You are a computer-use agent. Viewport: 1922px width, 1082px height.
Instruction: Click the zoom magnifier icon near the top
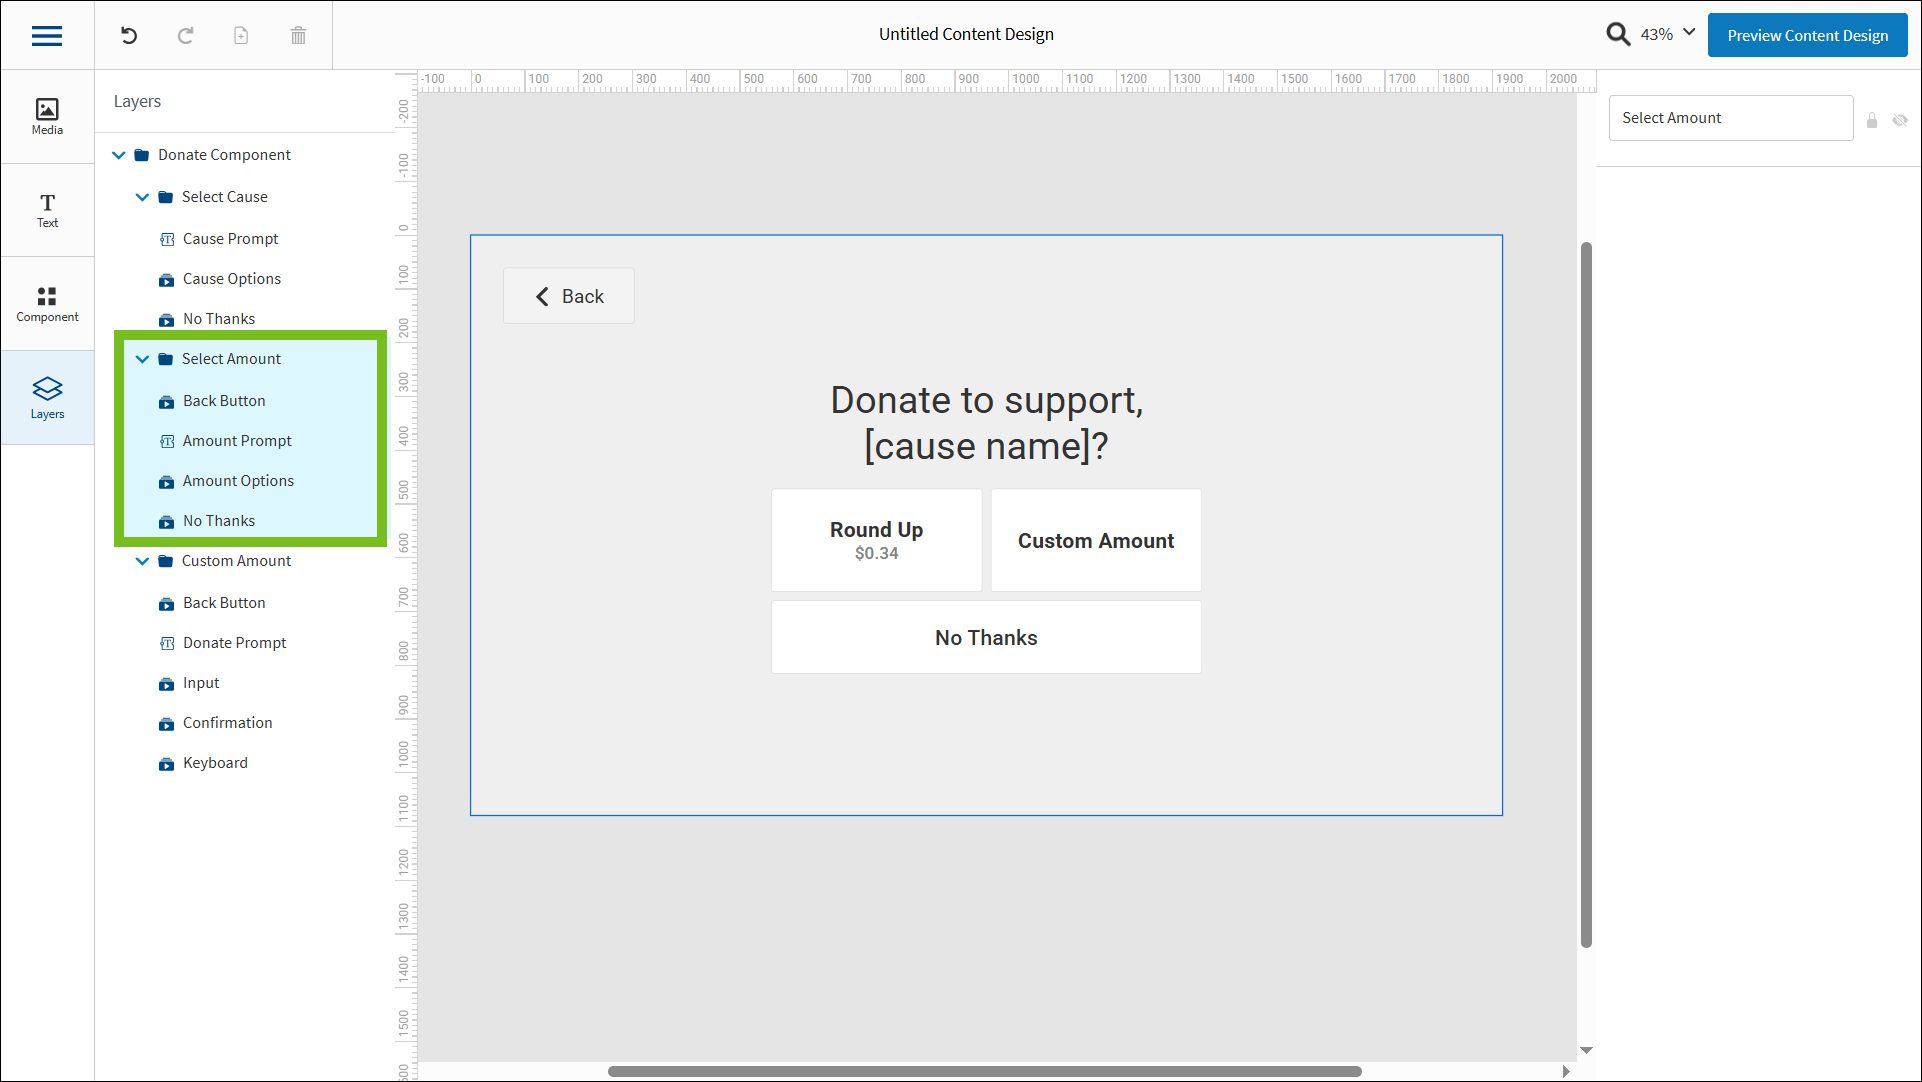pos(1618,33)
